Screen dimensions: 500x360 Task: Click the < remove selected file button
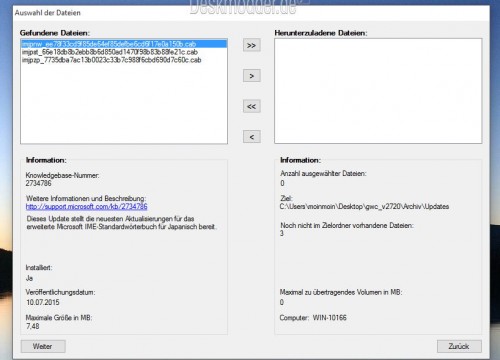(252, 137)
